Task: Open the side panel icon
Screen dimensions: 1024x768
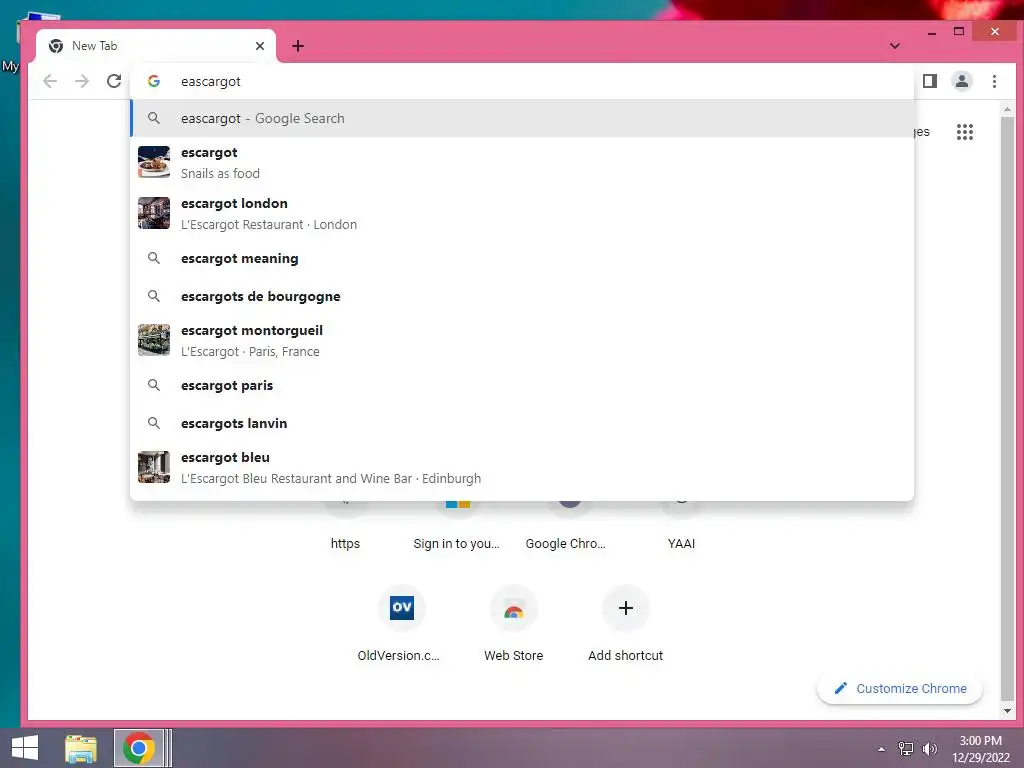Action: tap(930, 81)
